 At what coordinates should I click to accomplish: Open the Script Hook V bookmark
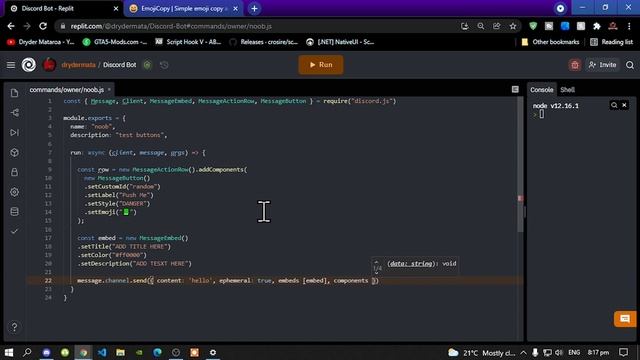coord(188,42)
